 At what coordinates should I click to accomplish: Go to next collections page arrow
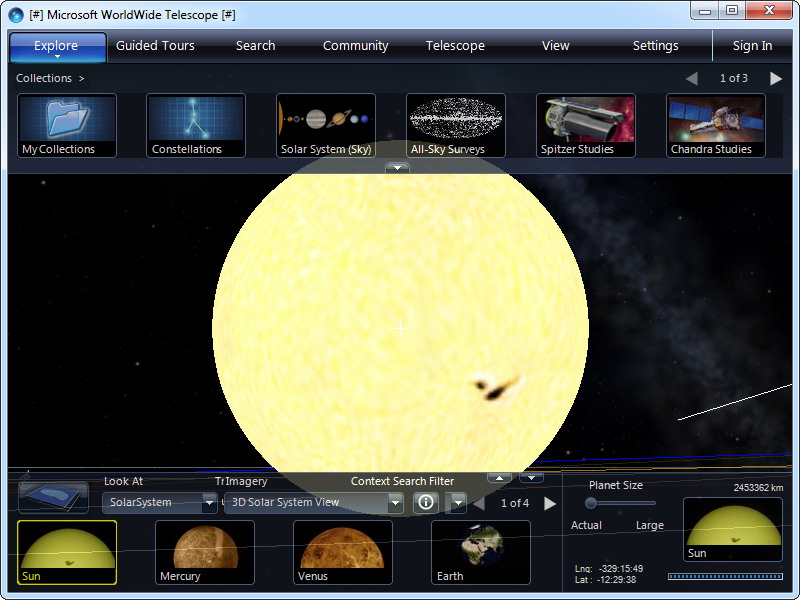[x=776, y=78]
